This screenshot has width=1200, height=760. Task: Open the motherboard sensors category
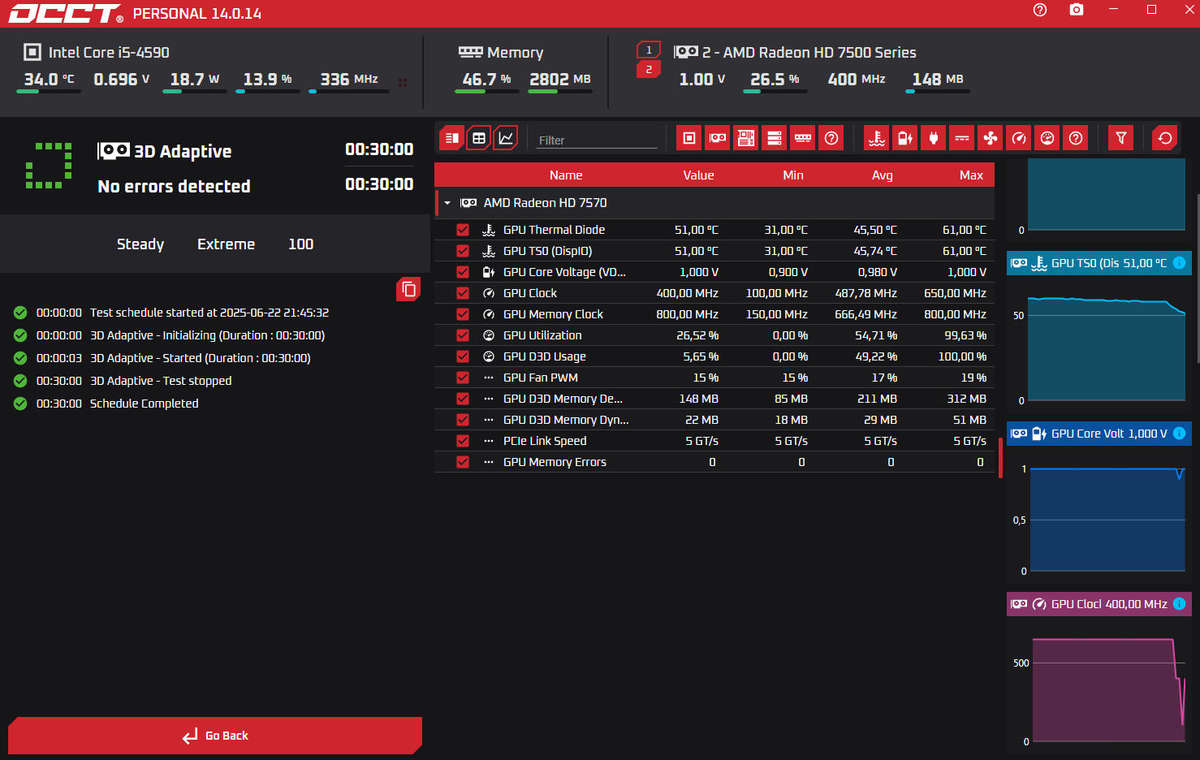pos(745,137)
